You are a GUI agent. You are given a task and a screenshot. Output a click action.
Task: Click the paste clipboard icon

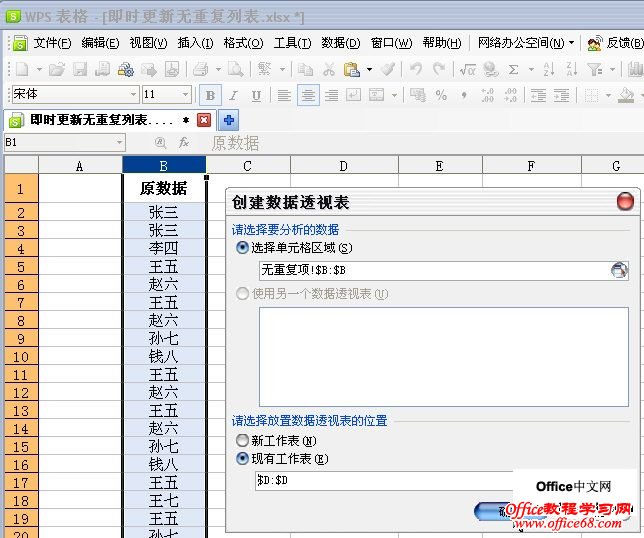tap(351, 69)
